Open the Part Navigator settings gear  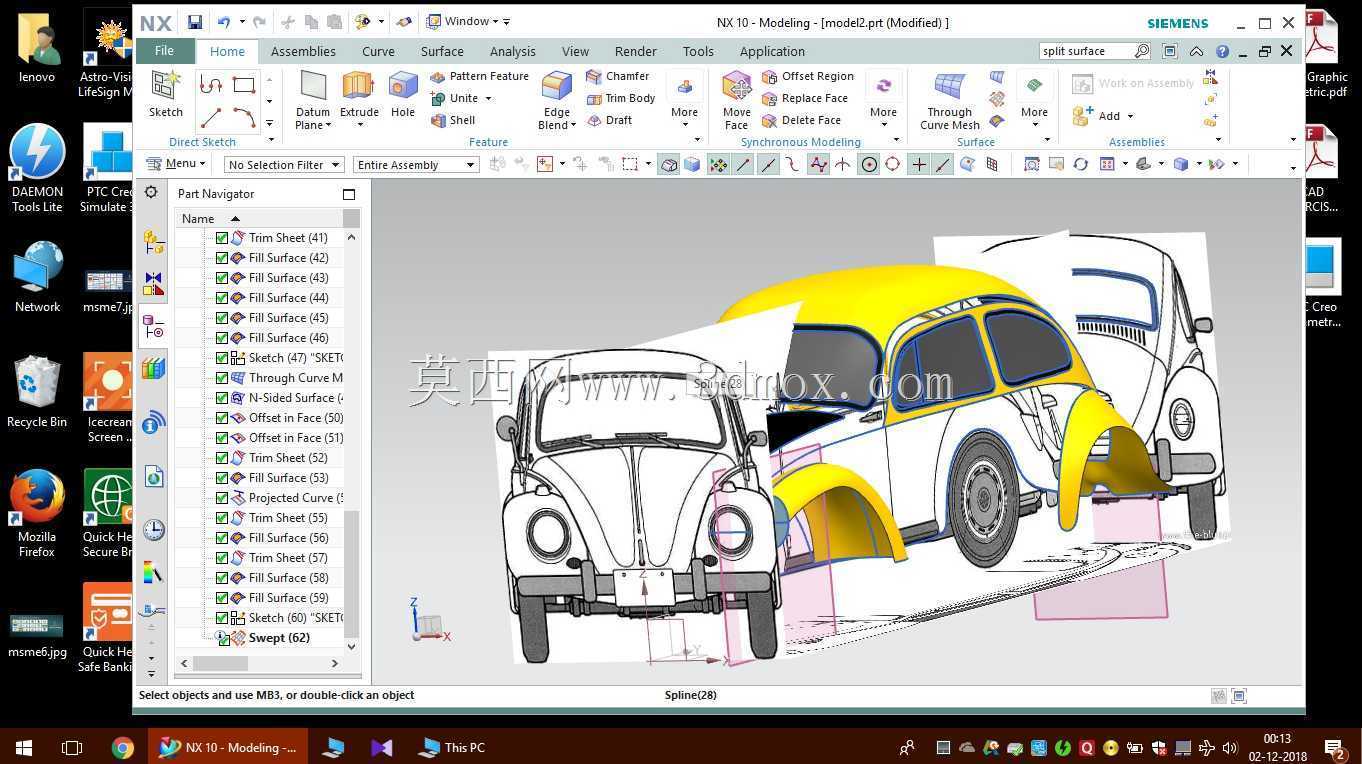click(151, 192)
